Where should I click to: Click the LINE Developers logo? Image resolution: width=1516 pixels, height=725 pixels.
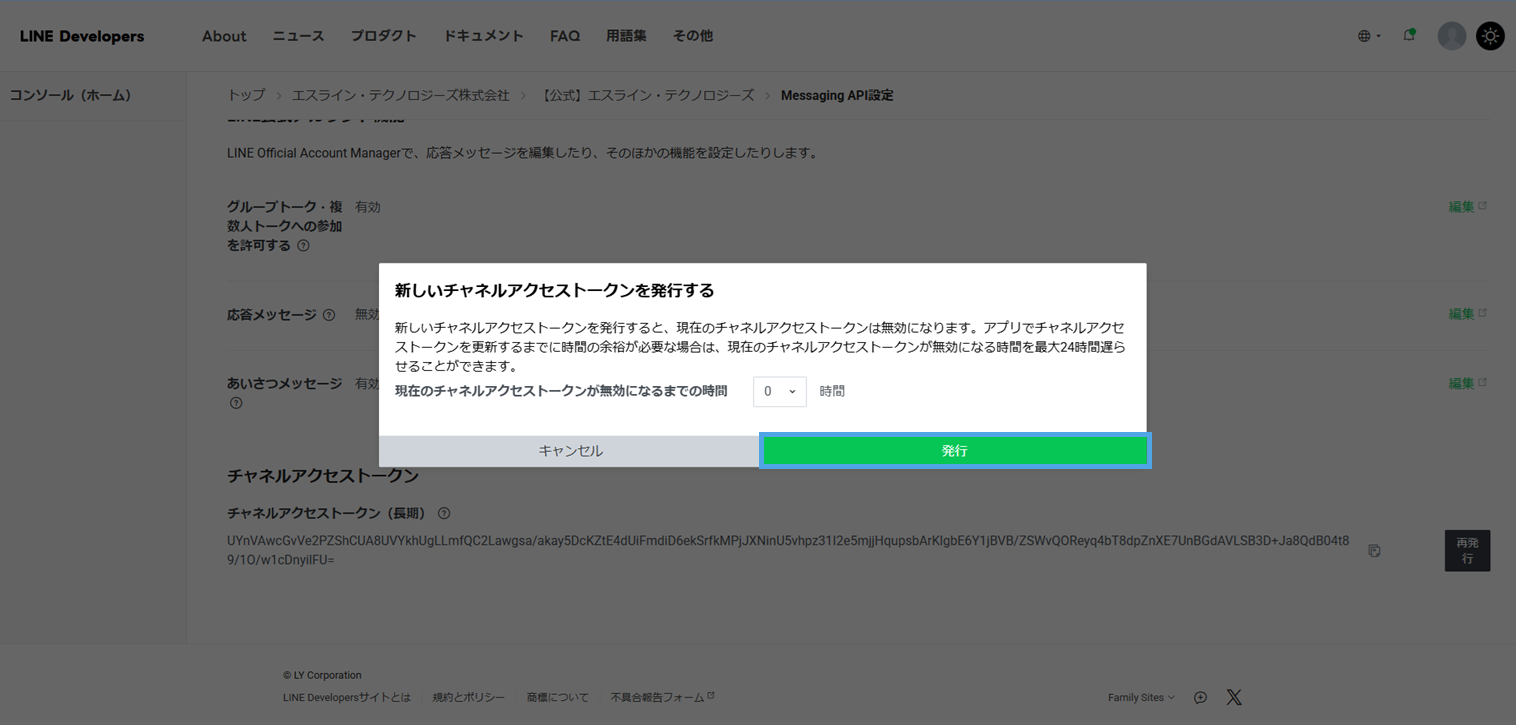pos(82,36)
